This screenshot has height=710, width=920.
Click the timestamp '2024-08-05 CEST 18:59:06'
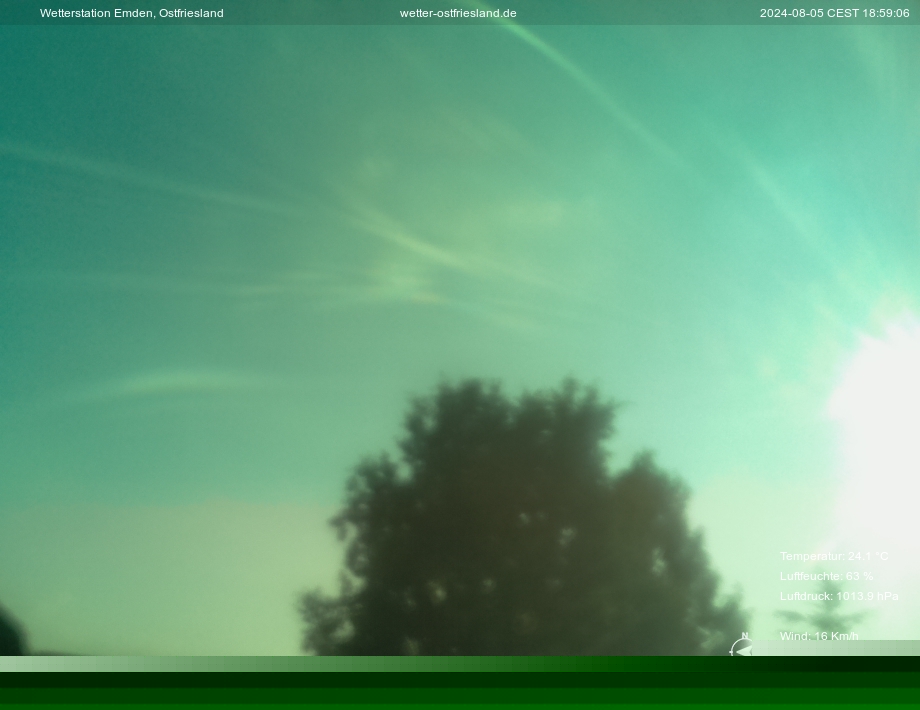pos(834,13)
